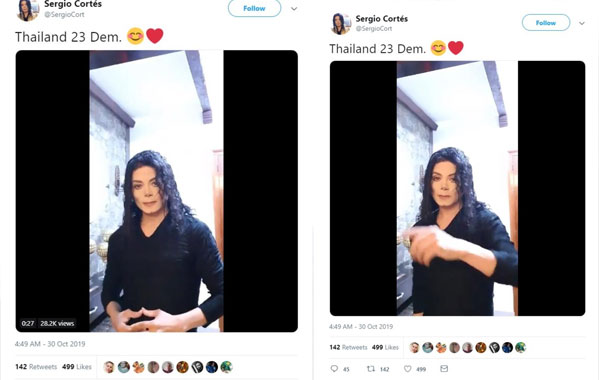Open 499 Likes list in left tweet
Viewport: 599px width, 380px height.
pyautogui.click(x=77, y=367)
